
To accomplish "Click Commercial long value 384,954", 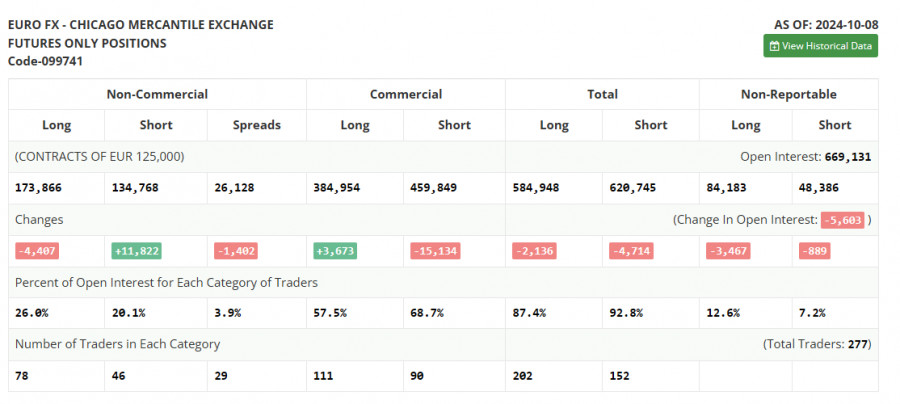I will point(337,188).
